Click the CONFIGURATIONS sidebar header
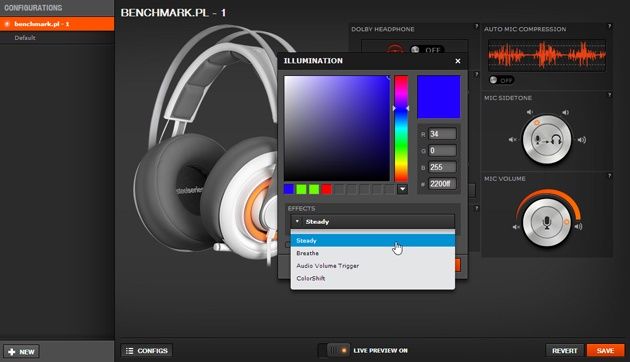This screenshot has width=630, height=362. coord(33,8)
